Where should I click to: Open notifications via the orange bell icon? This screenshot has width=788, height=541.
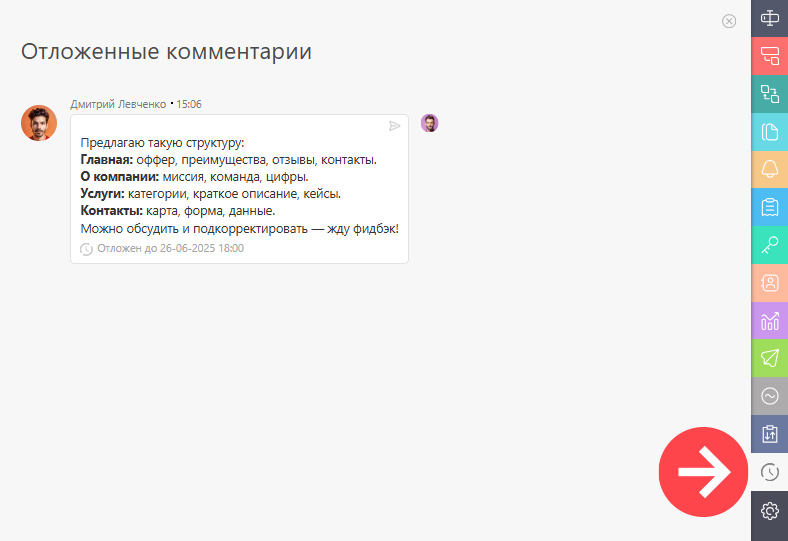tap(769, 169)
